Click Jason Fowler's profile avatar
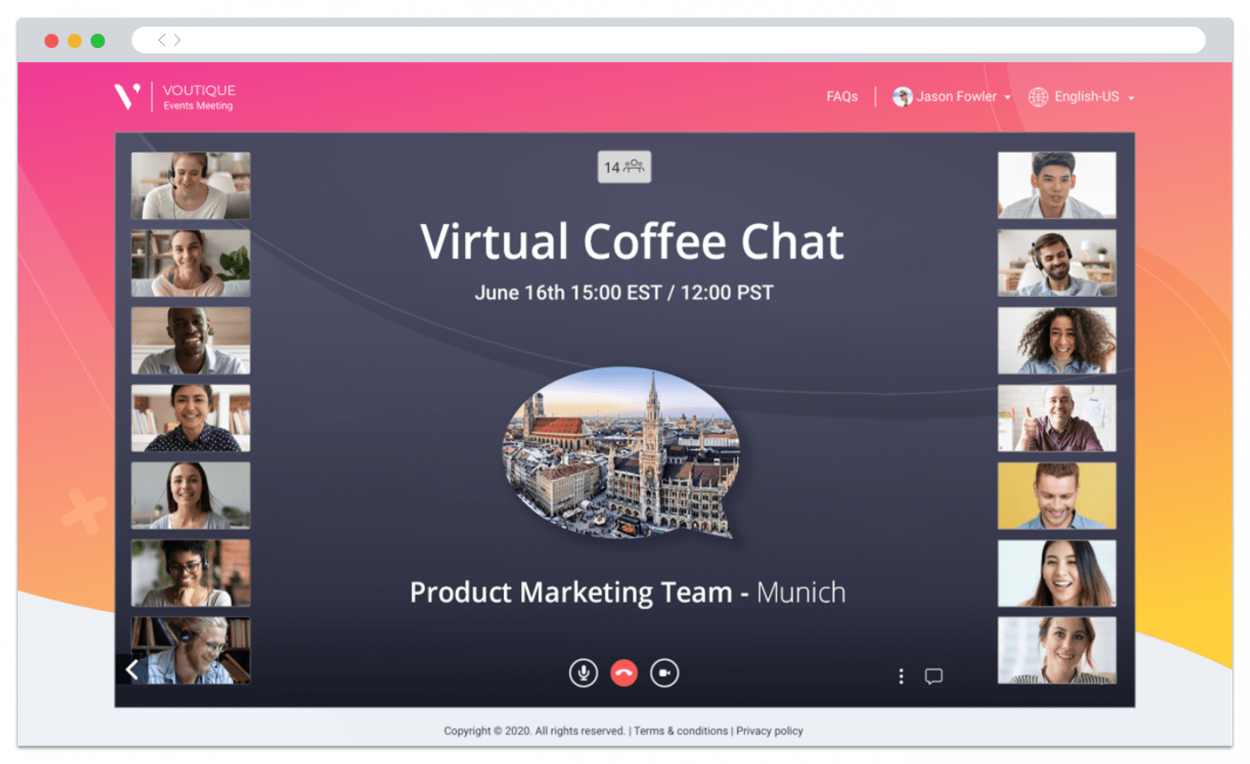Image resolution: width=1250 pixels, height=764 pixels. (903, 97)
